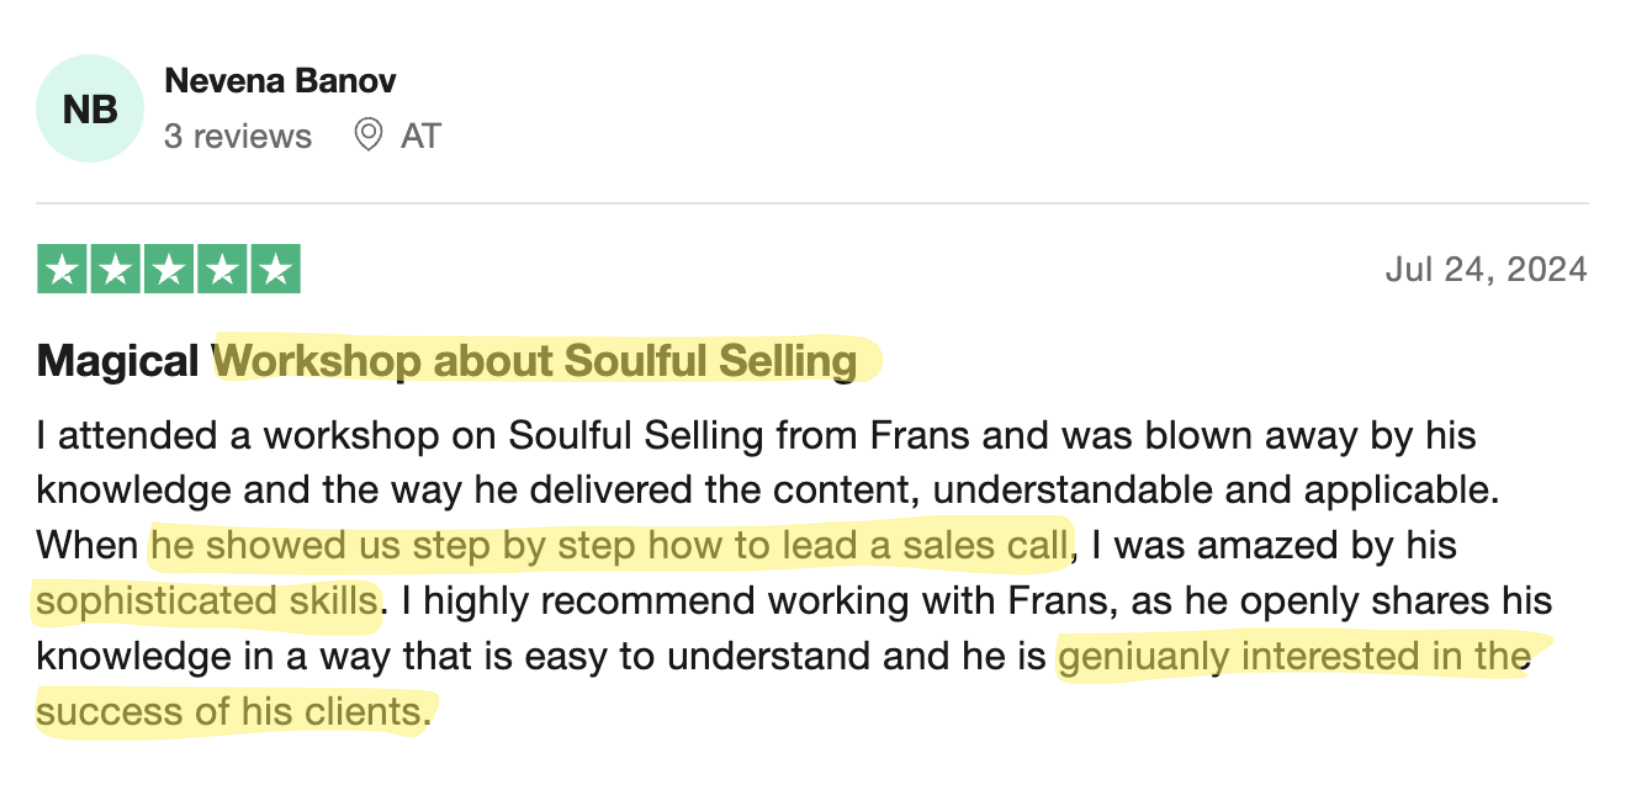Open Nevena Banov's reviewer profile name

point(280,81)
